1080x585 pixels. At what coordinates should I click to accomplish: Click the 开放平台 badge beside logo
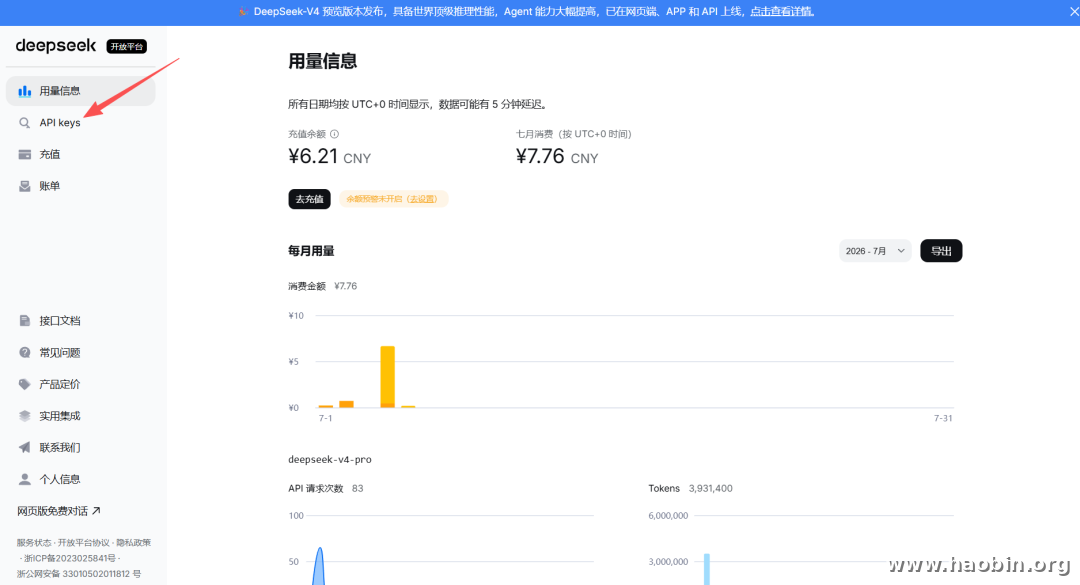pyautogui.click(x=127, y=46)
